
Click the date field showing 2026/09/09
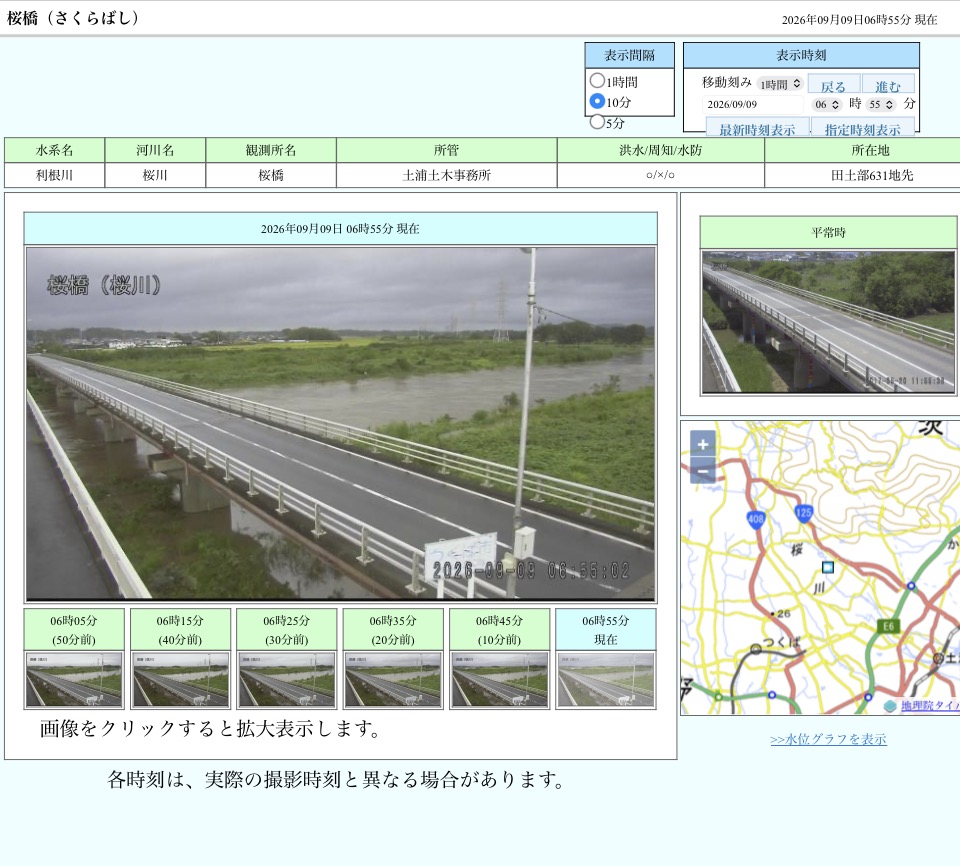tap(752, 105)
